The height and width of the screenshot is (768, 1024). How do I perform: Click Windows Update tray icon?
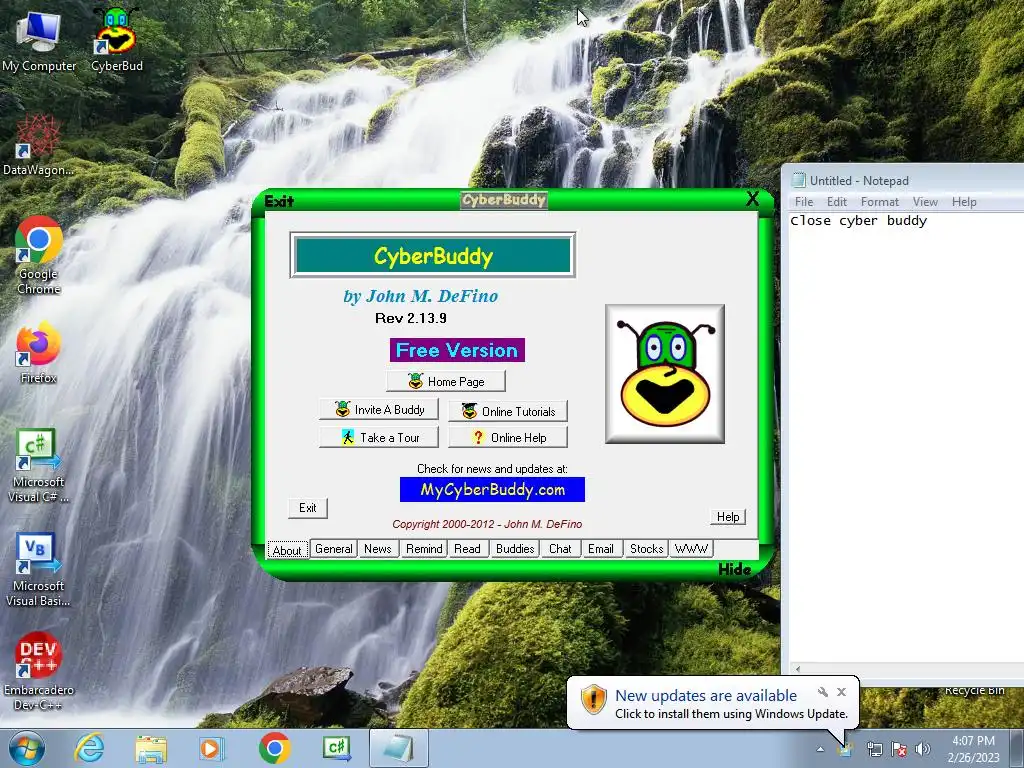pyautogui.click(x=846, y=749)
